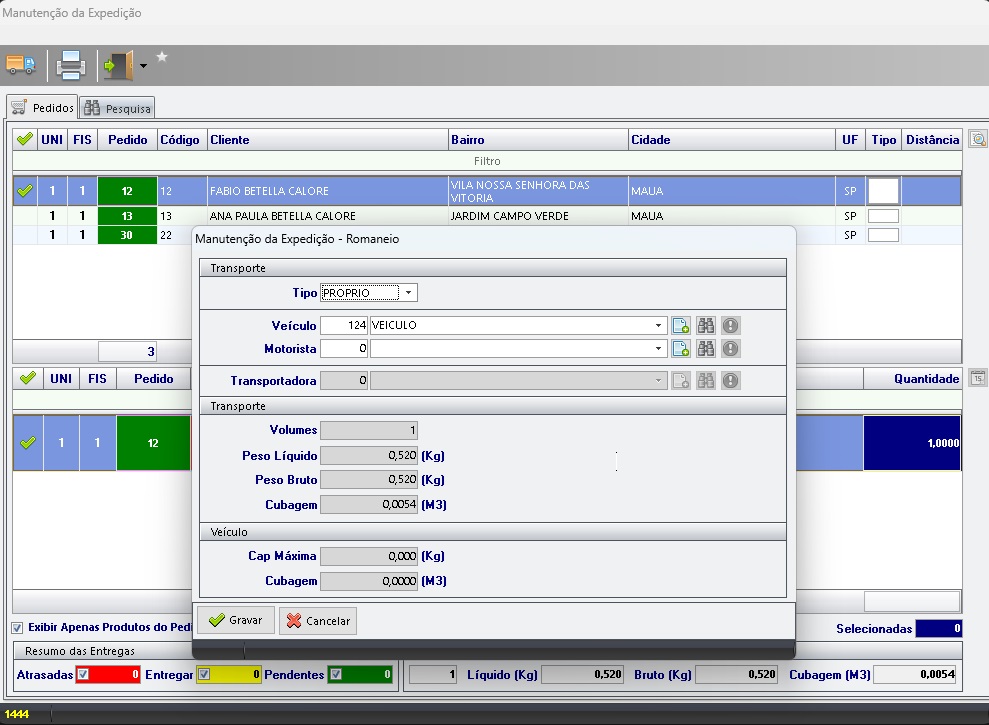Select the Pedidos tab
The height and width of the screenshot is (725, 989).
42,108
